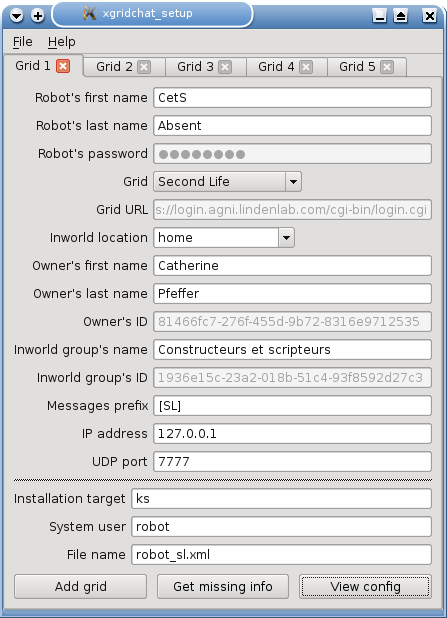
Task: Click the plus icon in the title bar
Action: click(x=38, y=16)
